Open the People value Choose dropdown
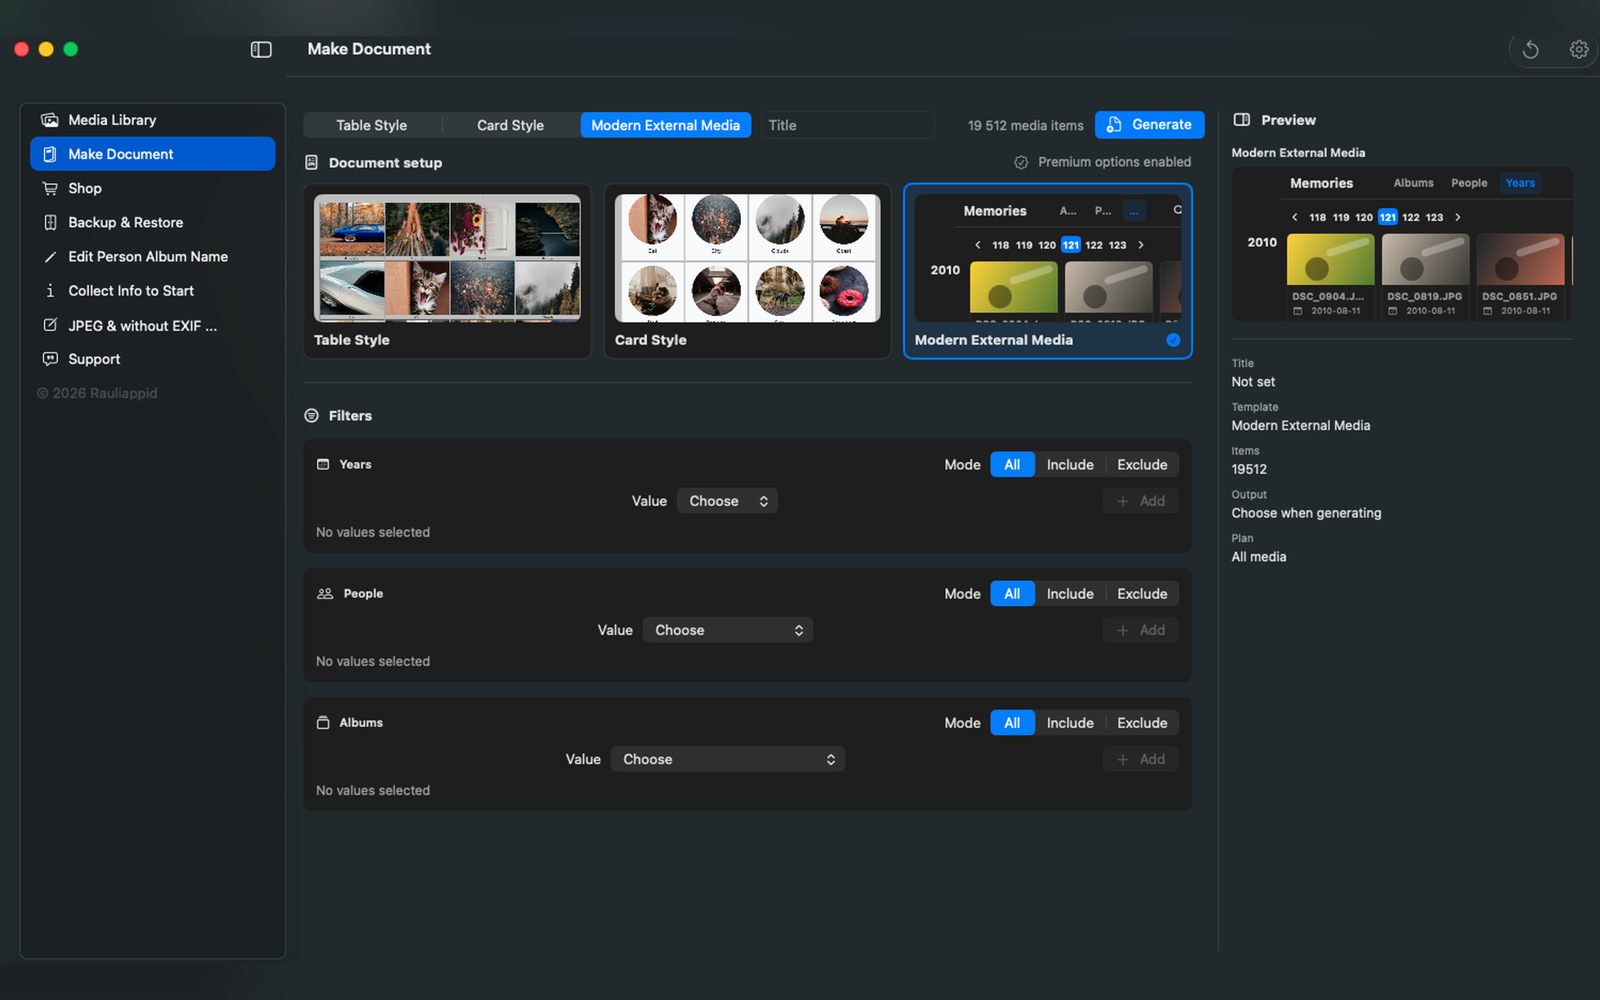 coord(728,630)
